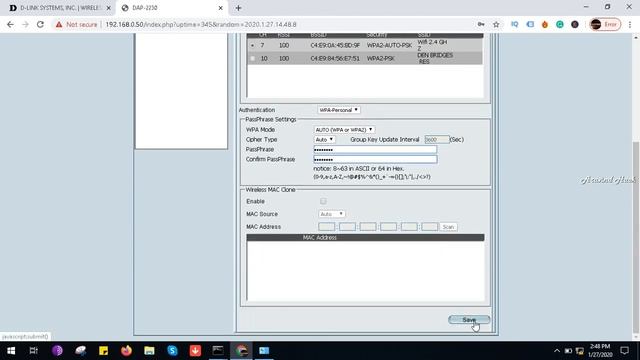Click the Chrome taskbar icon
This screenshot has width=640, height=360.
point(241,351)
